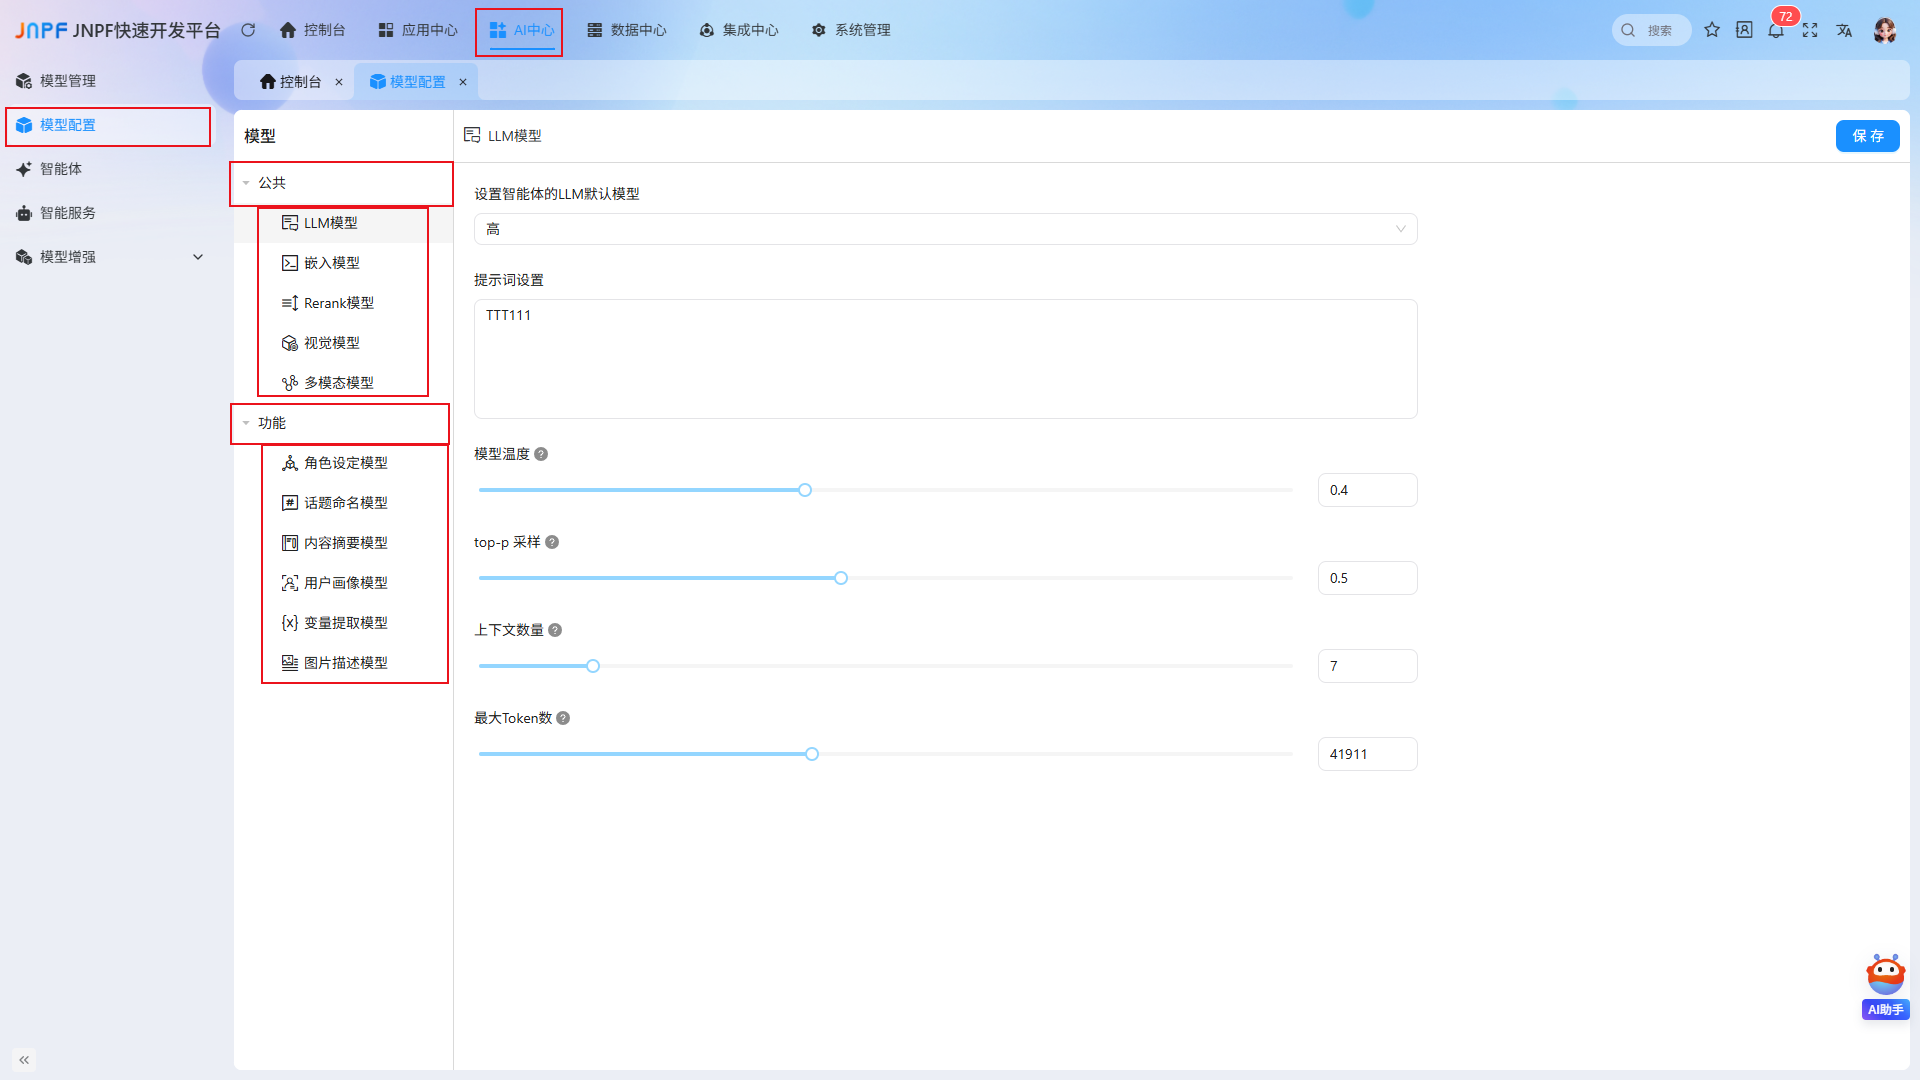Open the notifications bell with badge 72
The height and width of the screenshot is (1080, 1920).
(x=1776, y=30)
